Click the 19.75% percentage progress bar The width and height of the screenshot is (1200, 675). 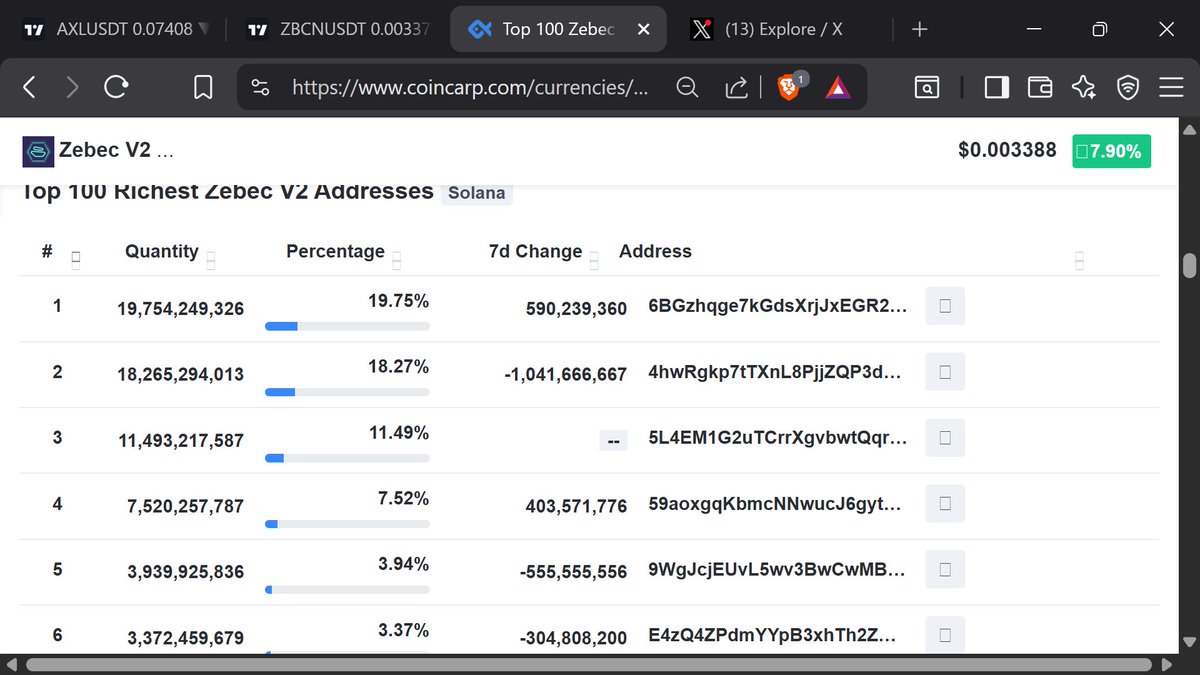[x=347, y=326]
